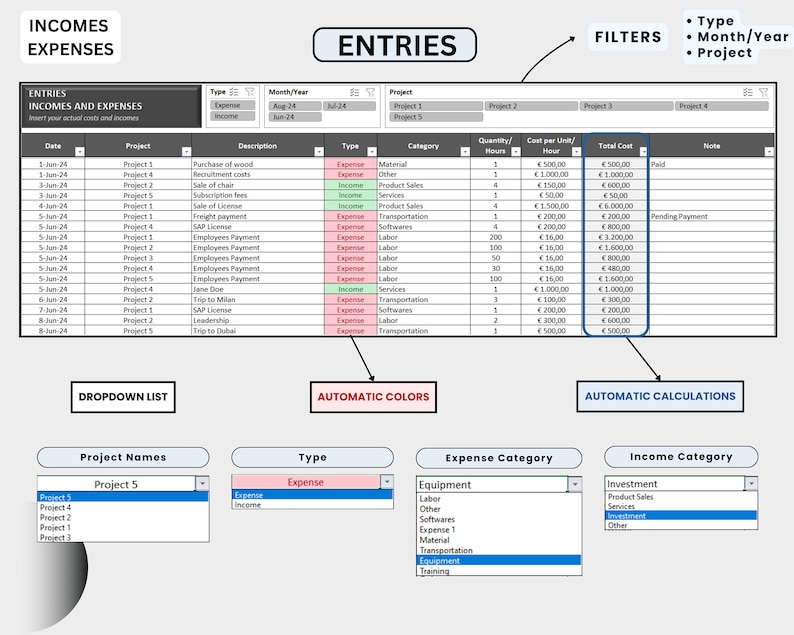Select 'Recruitment costs' description cell

[258, 174]
